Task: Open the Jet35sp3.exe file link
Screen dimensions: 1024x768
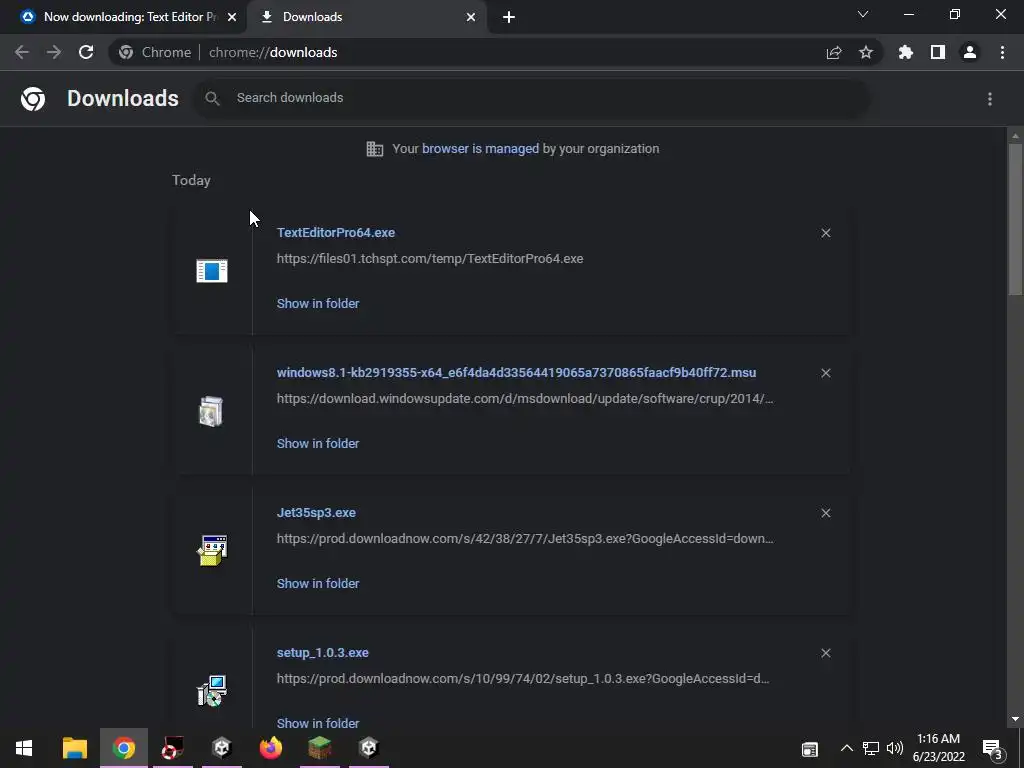Action: (316, 513)
